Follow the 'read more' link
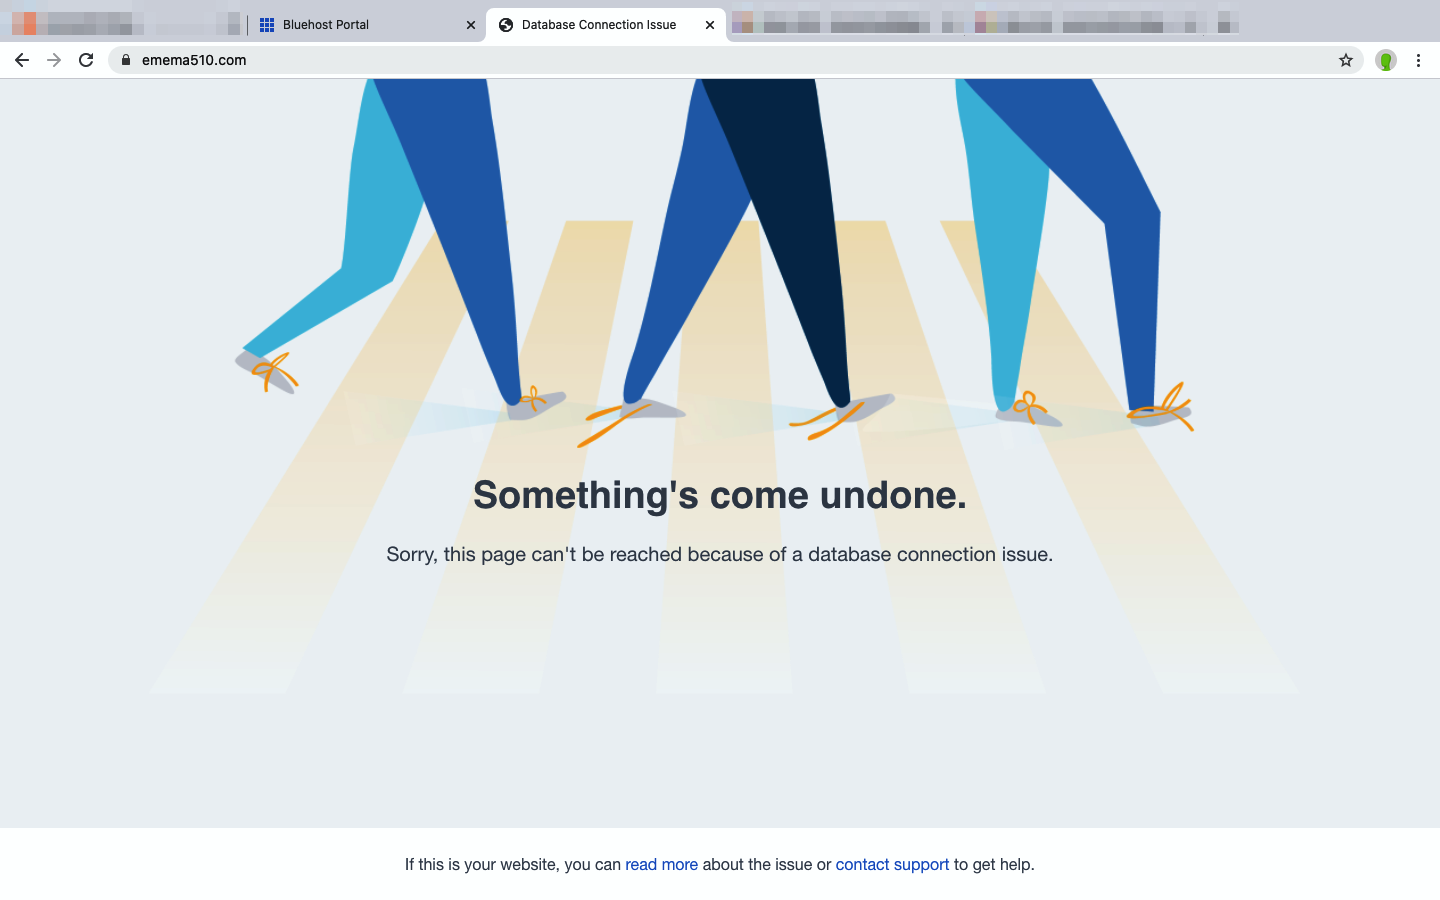This screenshot has width=1440, height=900. [661, 864]
